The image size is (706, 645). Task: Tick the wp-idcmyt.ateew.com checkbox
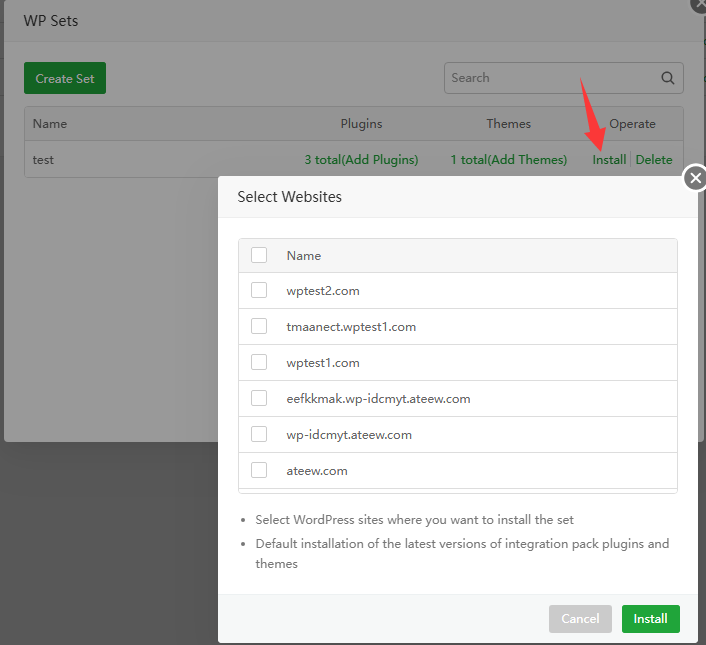point(259,434)
